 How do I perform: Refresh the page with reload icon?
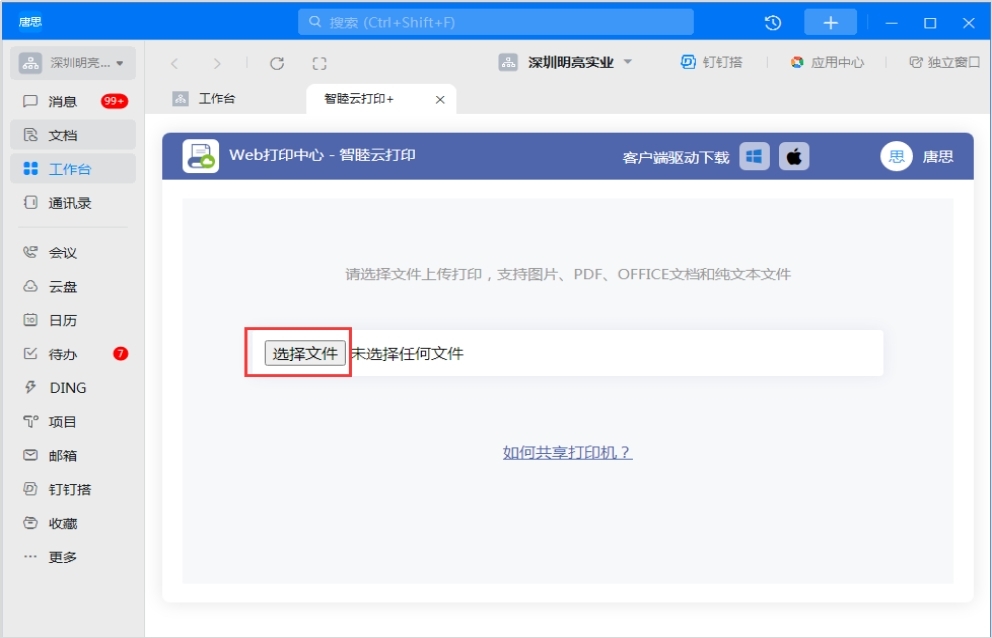click(x=277, y=63)
